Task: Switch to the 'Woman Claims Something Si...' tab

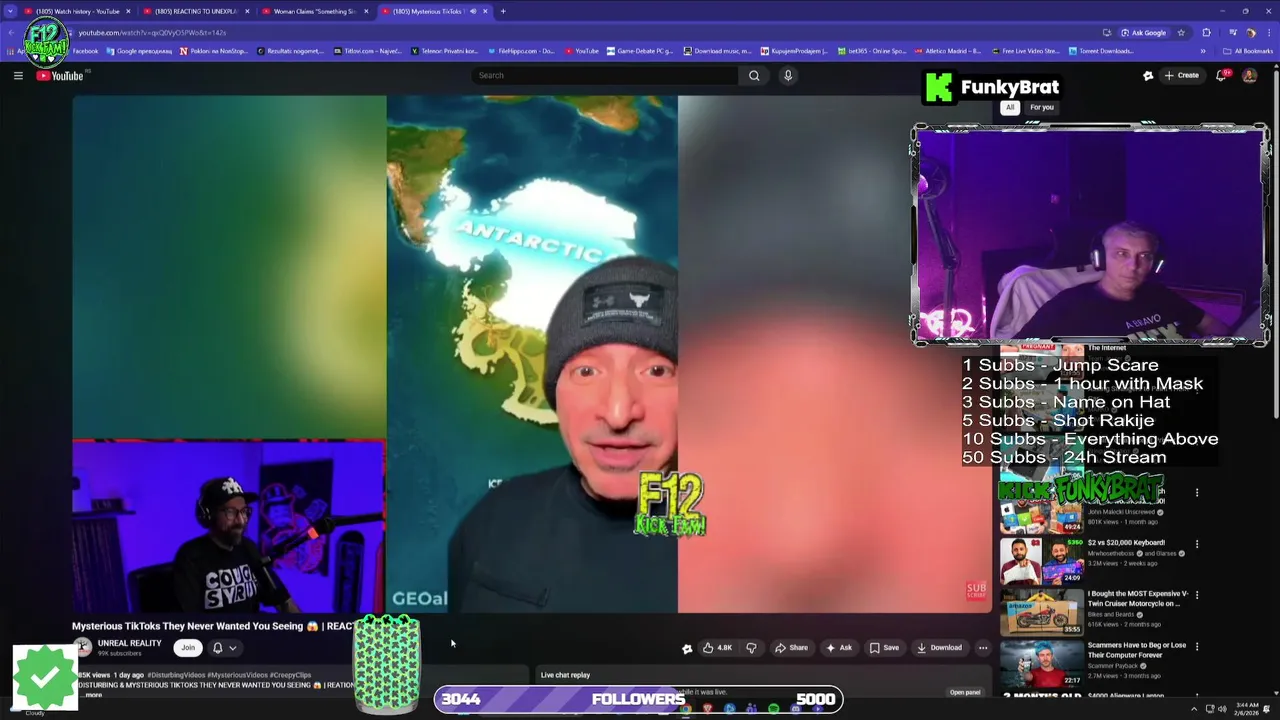Action: point(314,11)
